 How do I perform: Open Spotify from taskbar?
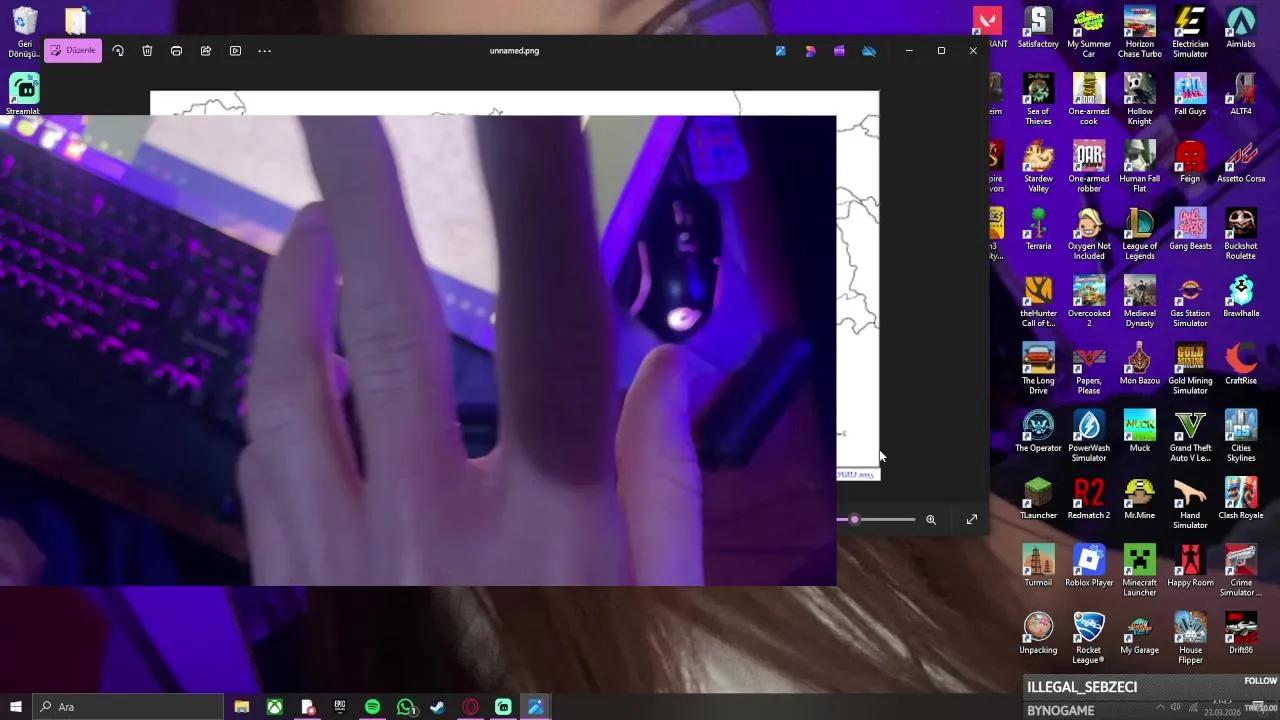pyautogui.click(x=372, y=707)
